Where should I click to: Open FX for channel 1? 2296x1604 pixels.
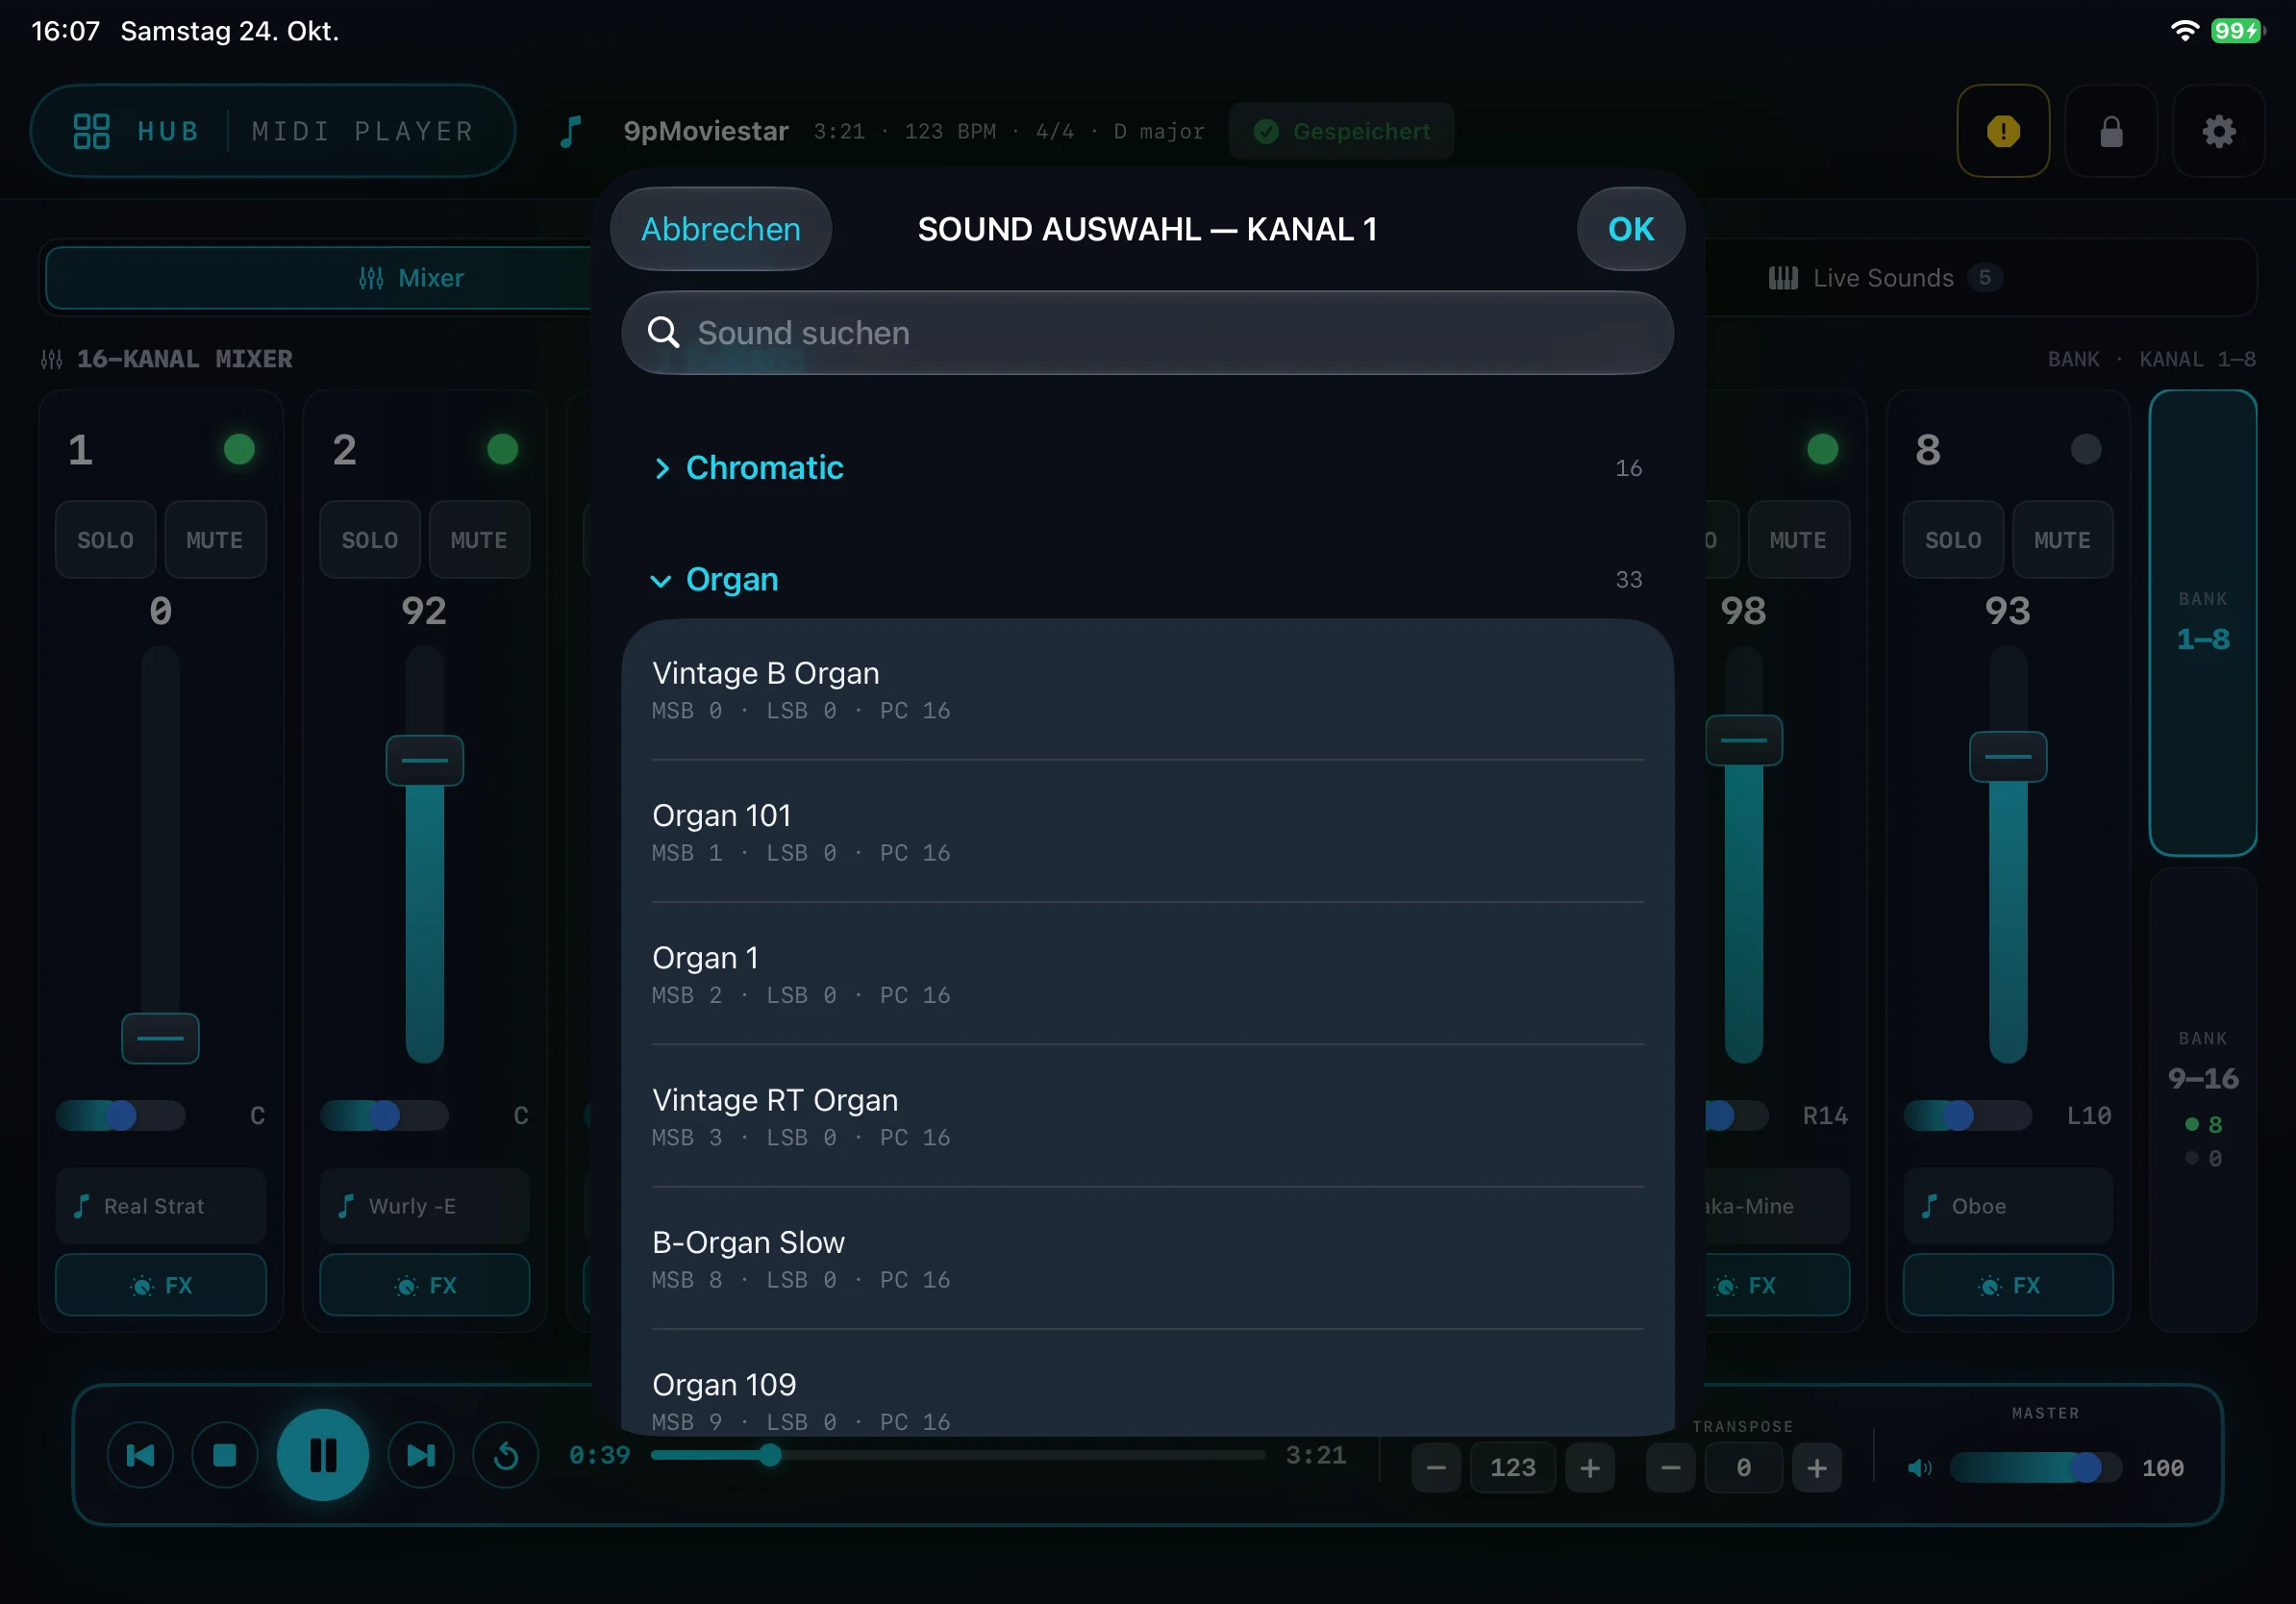tap(161, 1285)
